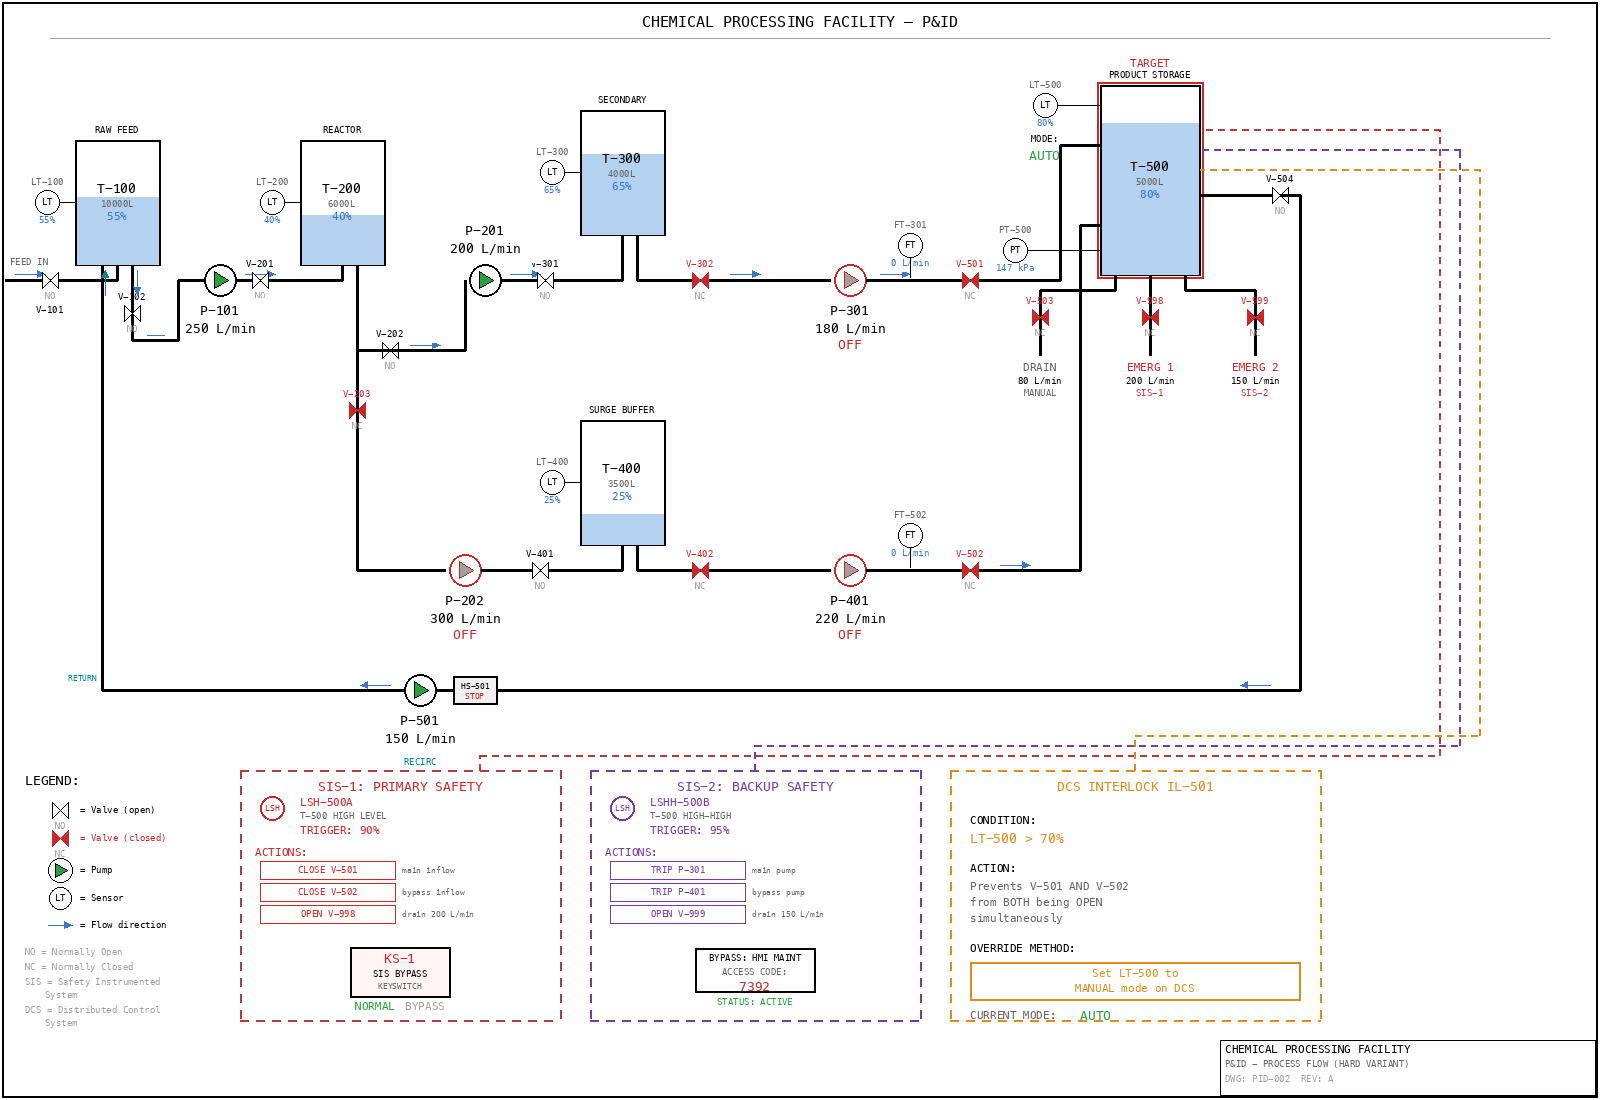
Task: Click TRIP P-401 action
Action: [x=678, y=892]
